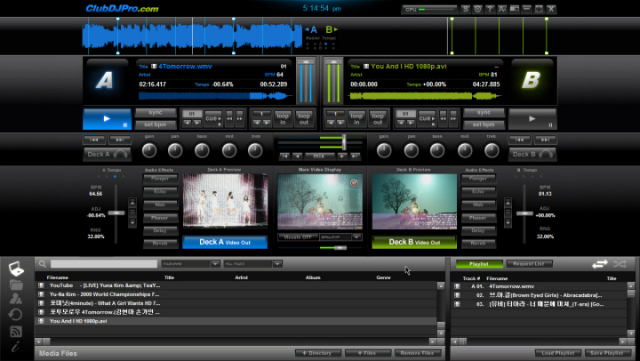Open the folders sidebar icon
The image size is (640, 361).
click(16, 285)
